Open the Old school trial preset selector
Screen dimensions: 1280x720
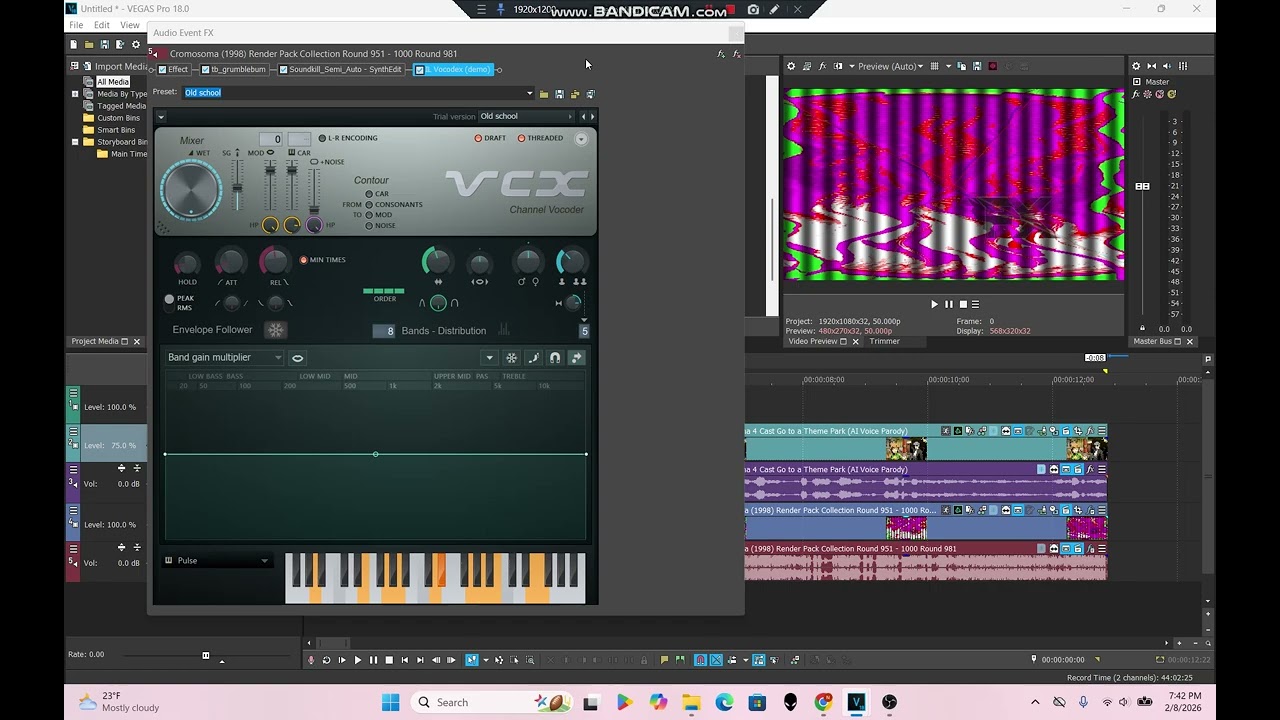coord(525,116)
